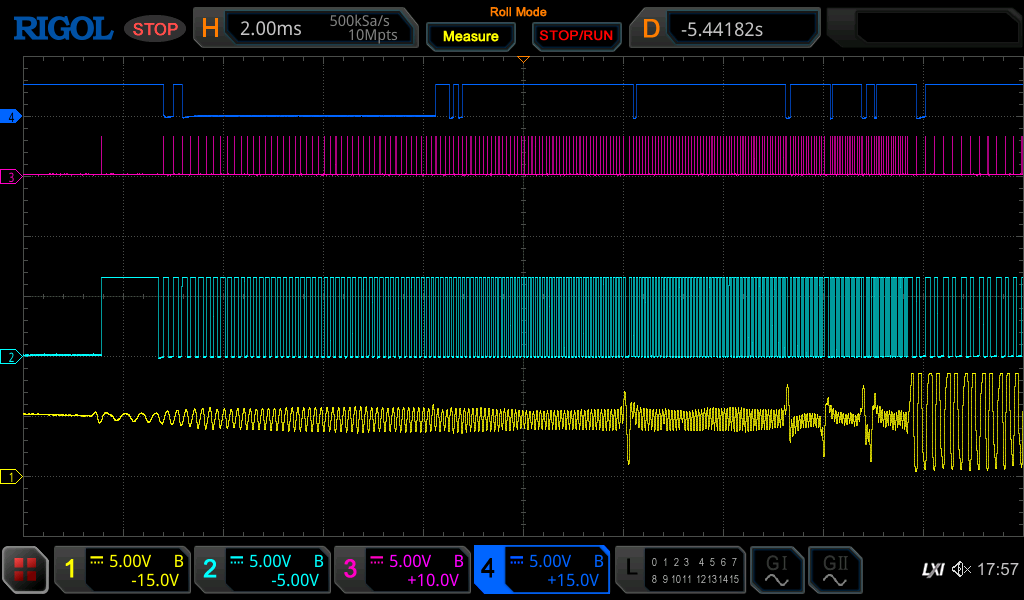
Task: Click the 10Mpts memory depth readout
Action: coord(372,35)
